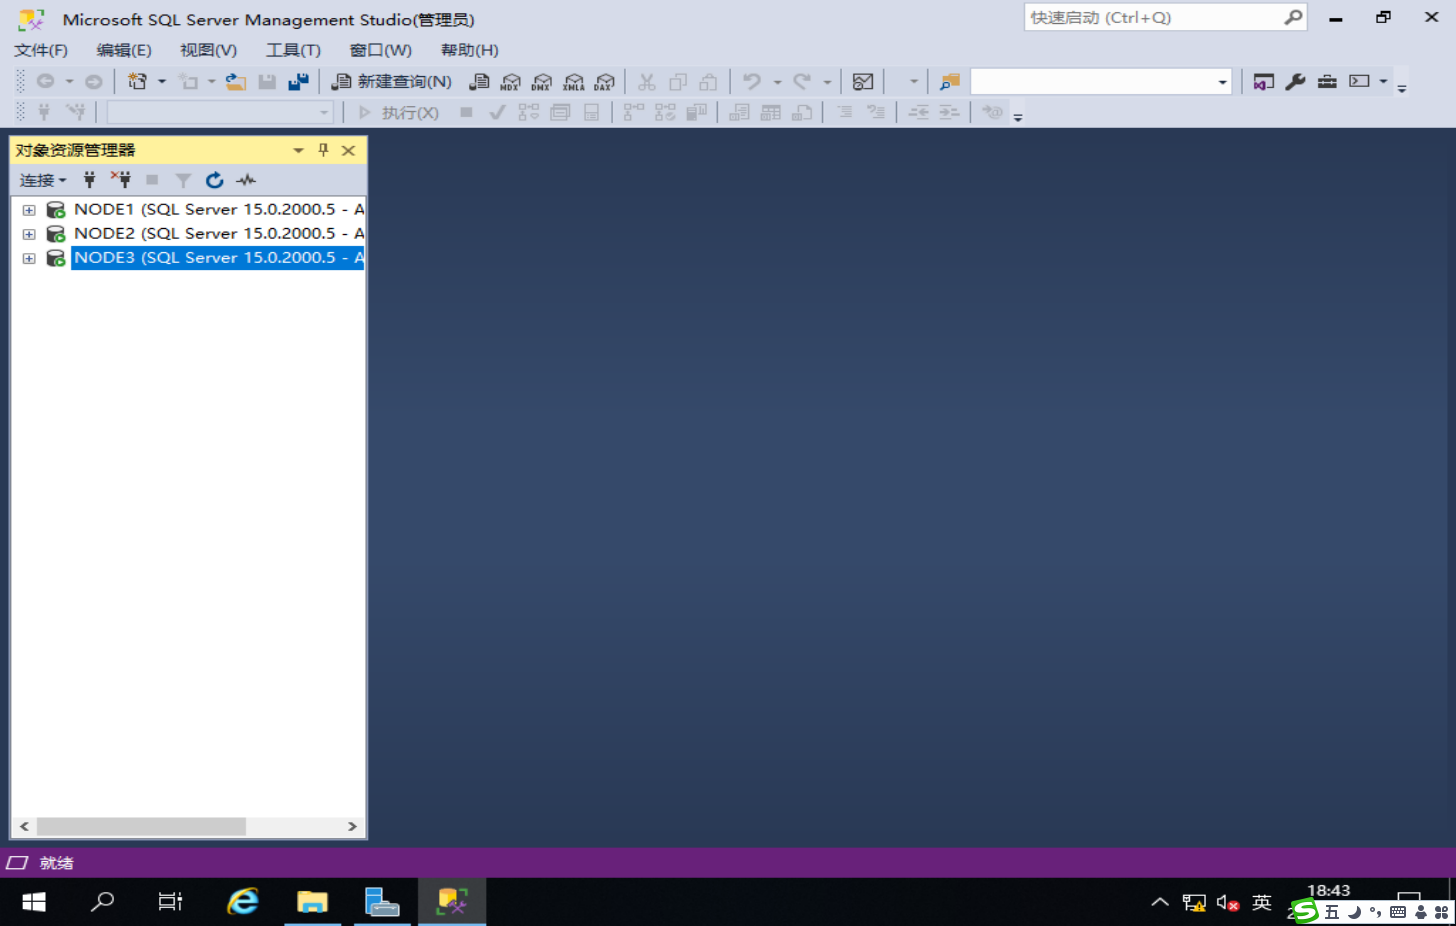Expand the NODE3 server node

pos(29,258)
